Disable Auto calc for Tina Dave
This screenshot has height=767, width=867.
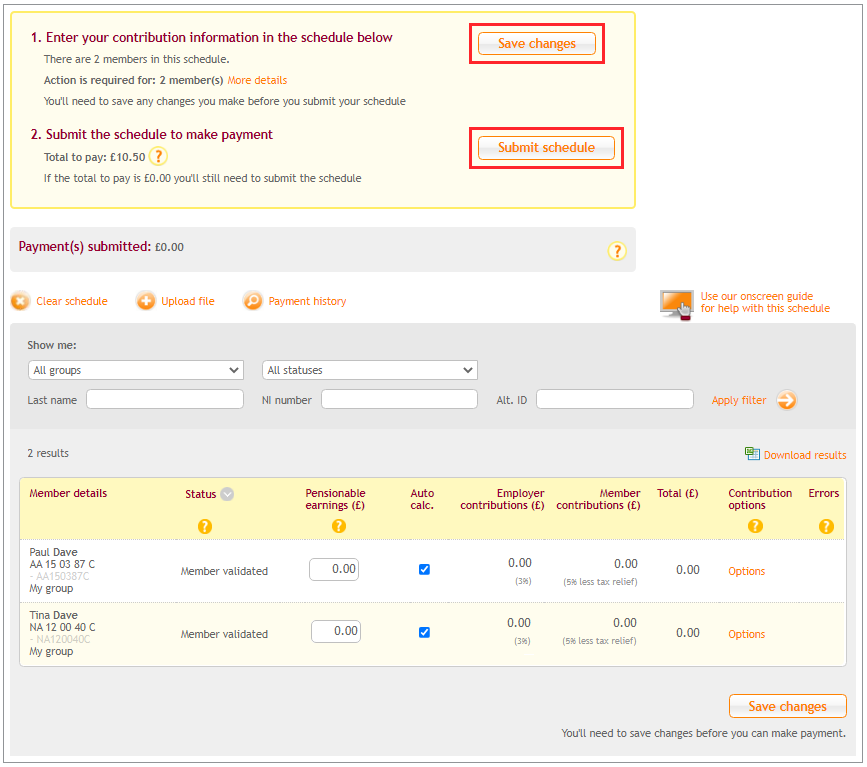click(x=424, y=631)
